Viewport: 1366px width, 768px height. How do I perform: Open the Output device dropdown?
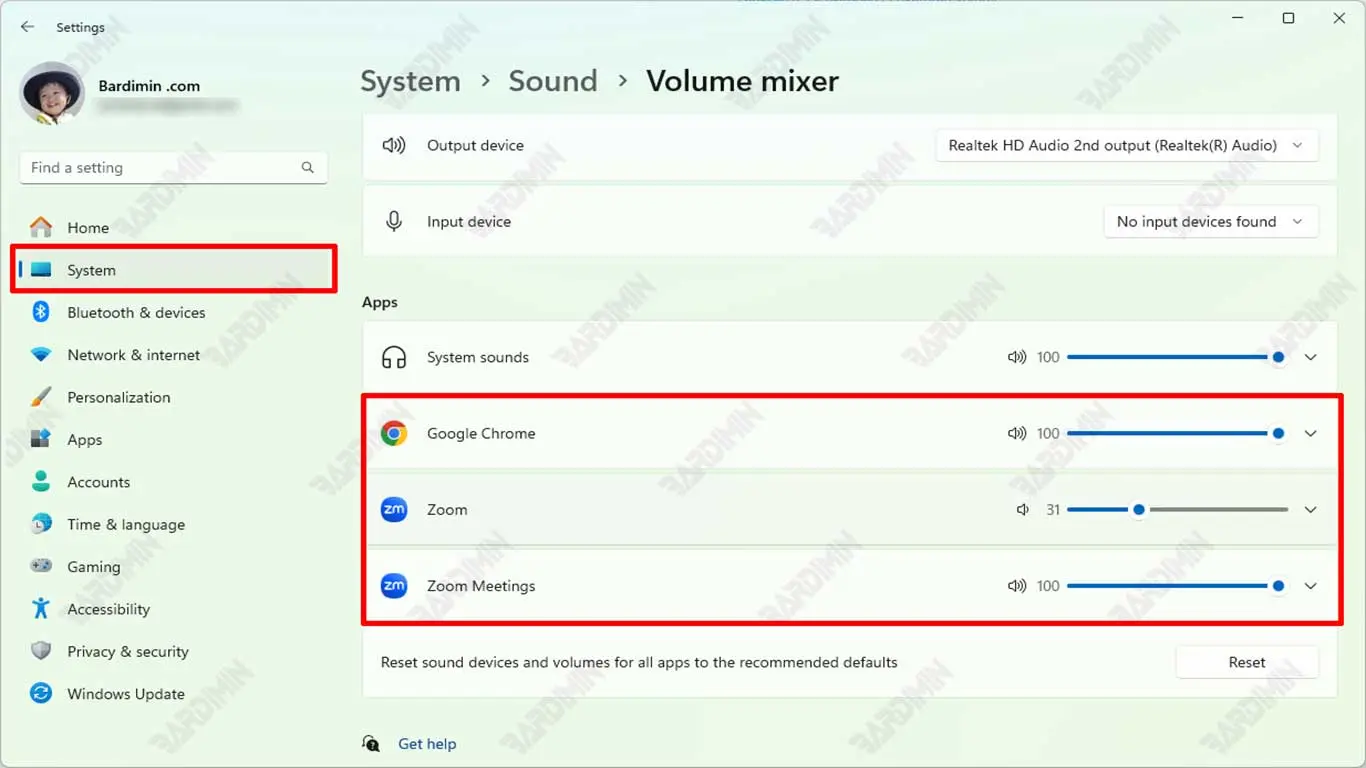1126,145
